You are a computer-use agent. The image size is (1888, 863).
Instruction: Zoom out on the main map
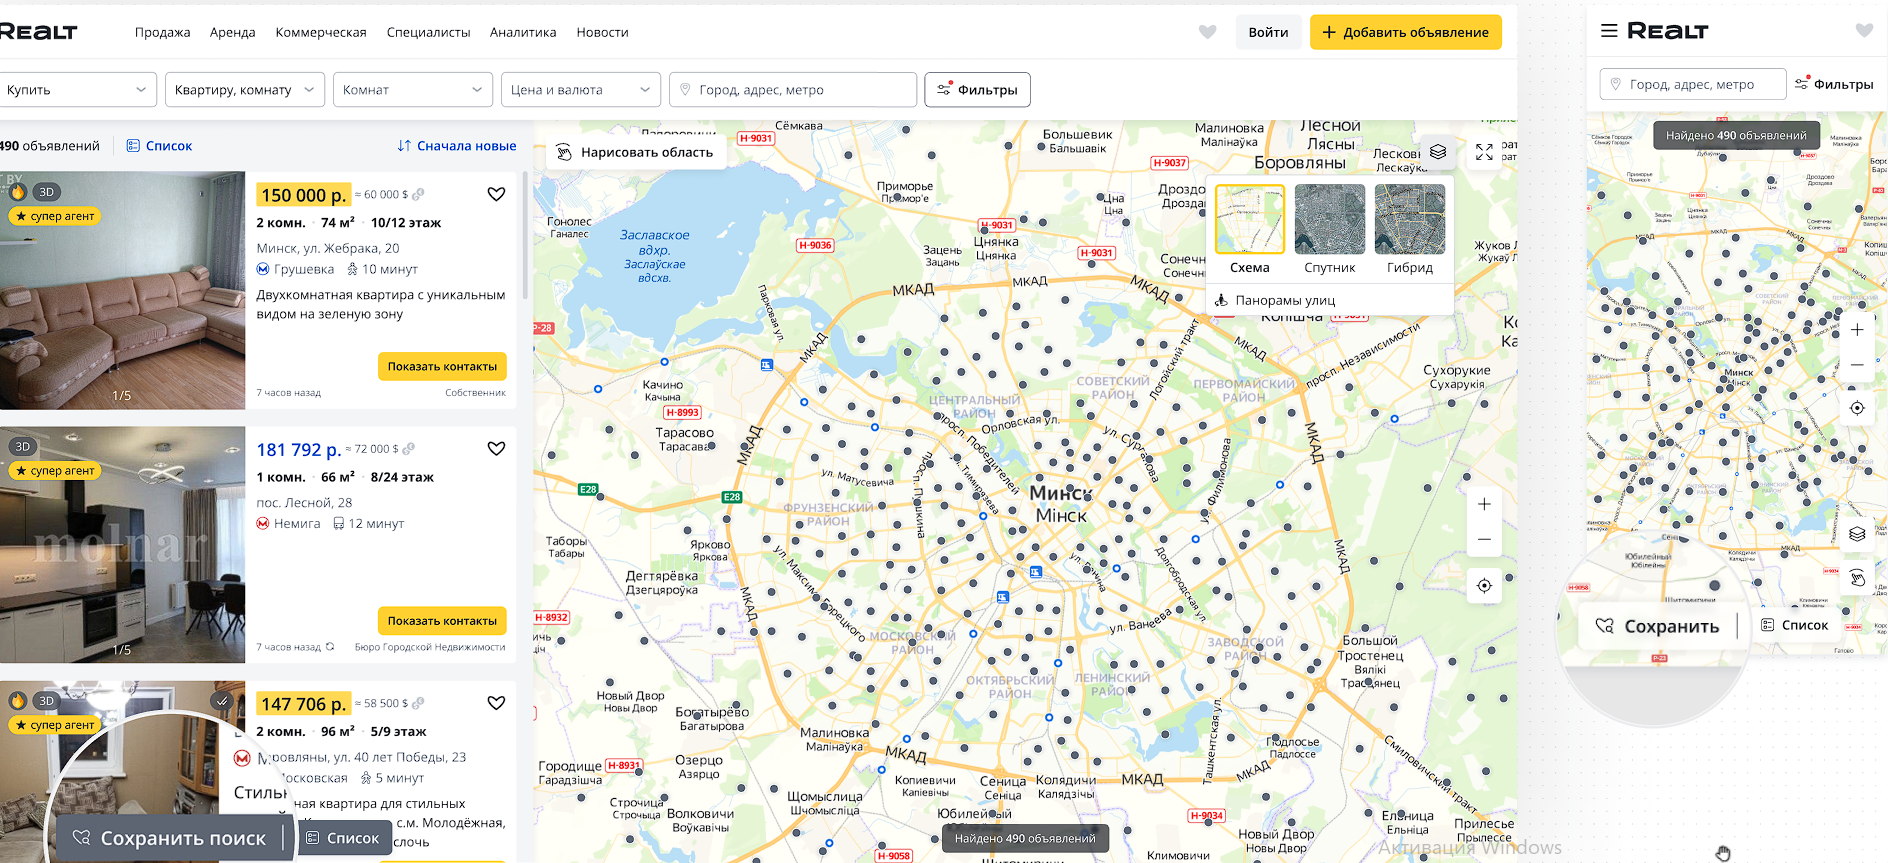[1484, 539]
